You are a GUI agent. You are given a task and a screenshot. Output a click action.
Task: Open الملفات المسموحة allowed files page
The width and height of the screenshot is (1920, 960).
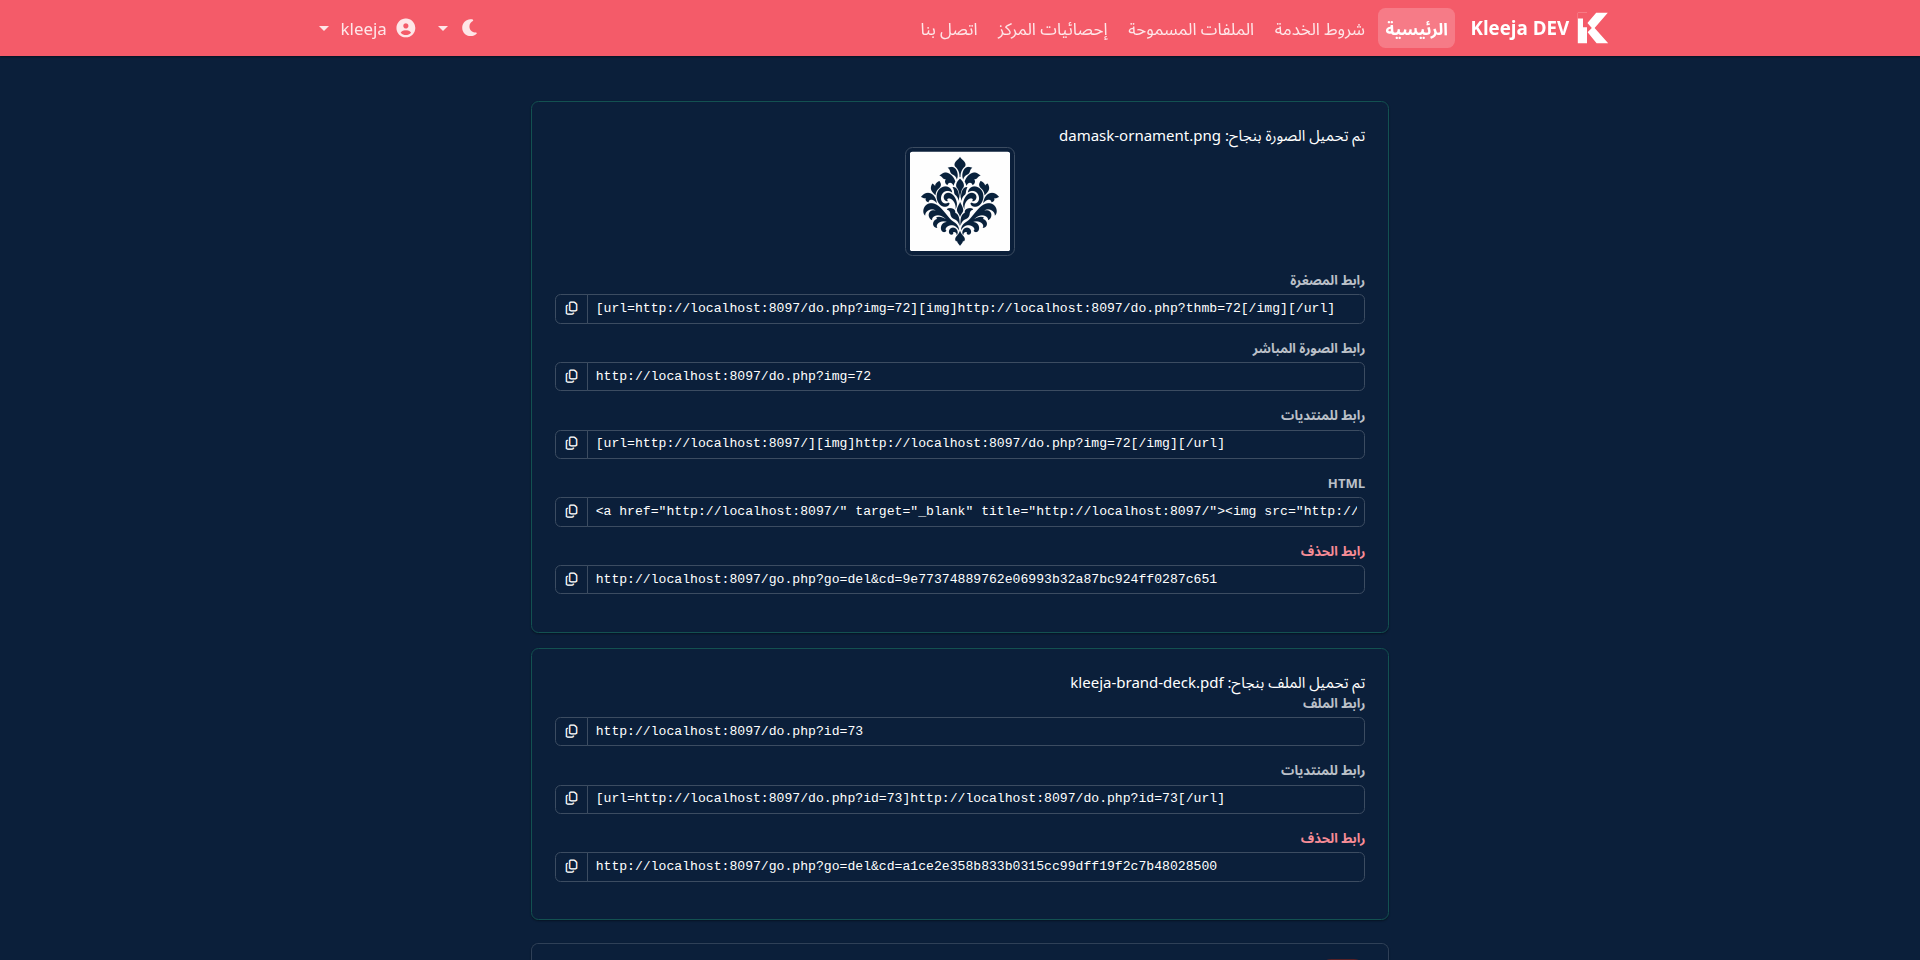click(1190, 29)
